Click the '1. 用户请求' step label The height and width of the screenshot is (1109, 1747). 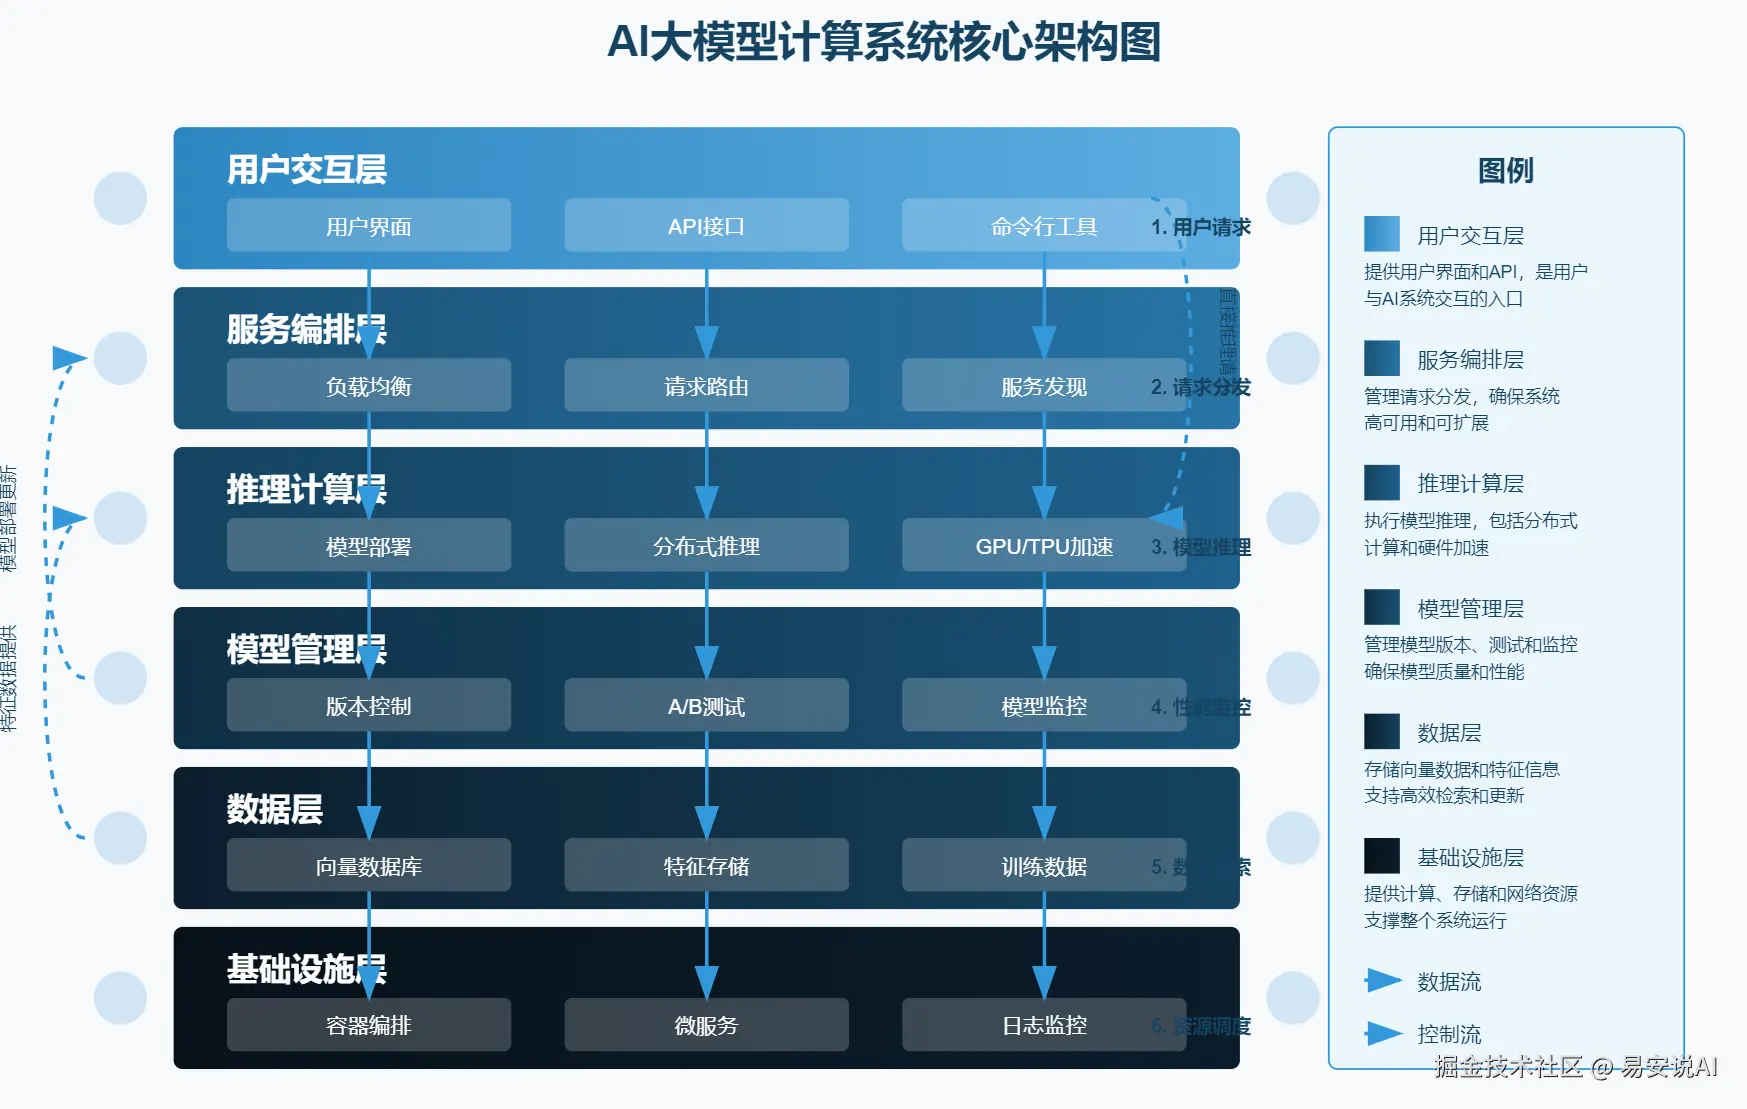point(1201,227)
